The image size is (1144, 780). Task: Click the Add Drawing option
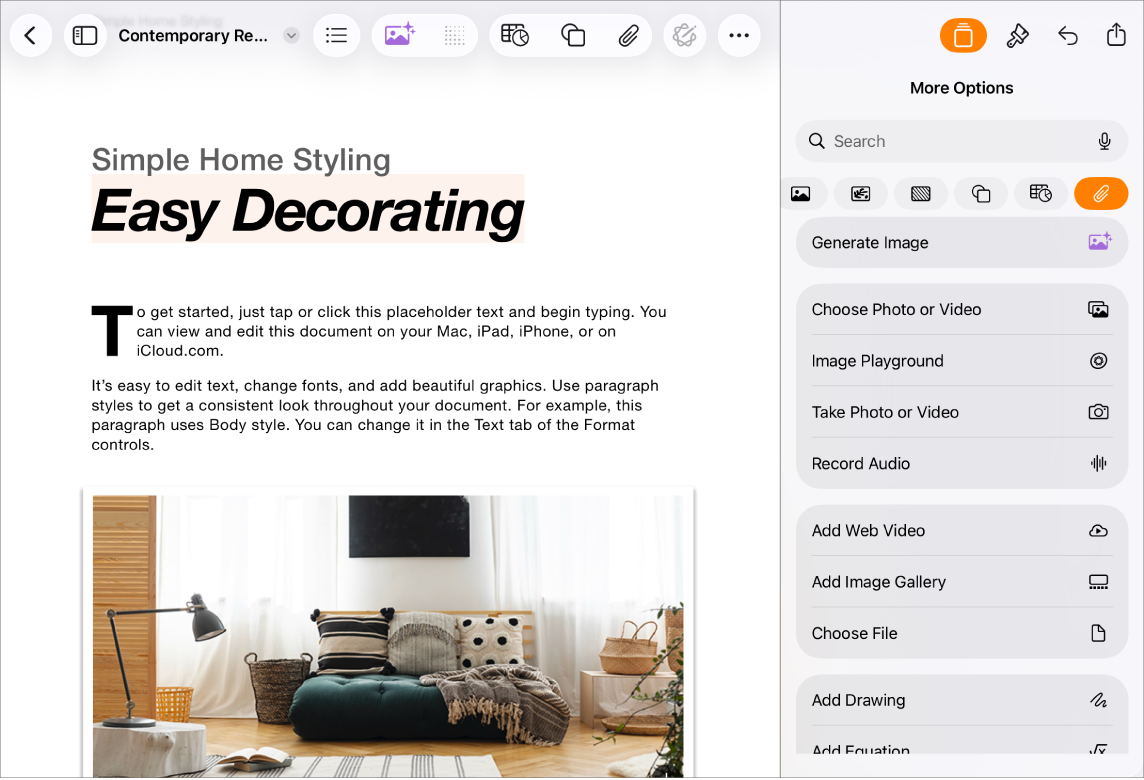tap(960, 700)
